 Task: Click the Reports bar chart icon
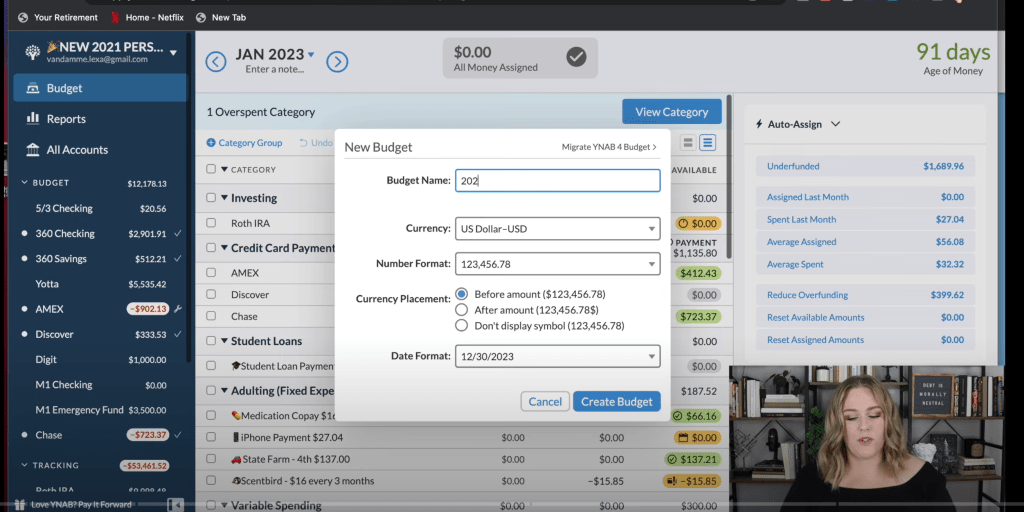tap(32, 118)
